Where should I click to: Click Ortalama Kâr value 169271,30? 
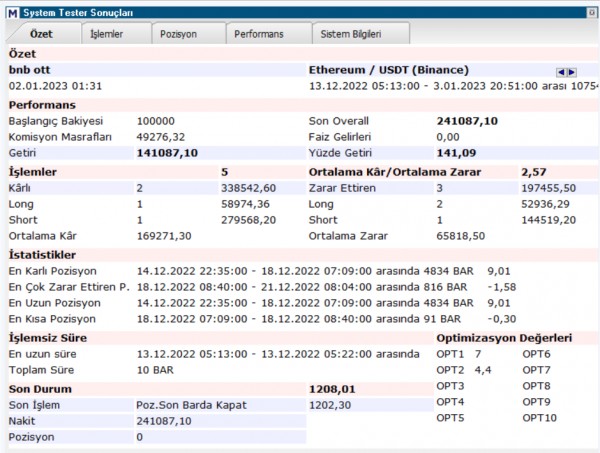click(x=164, y=236)
